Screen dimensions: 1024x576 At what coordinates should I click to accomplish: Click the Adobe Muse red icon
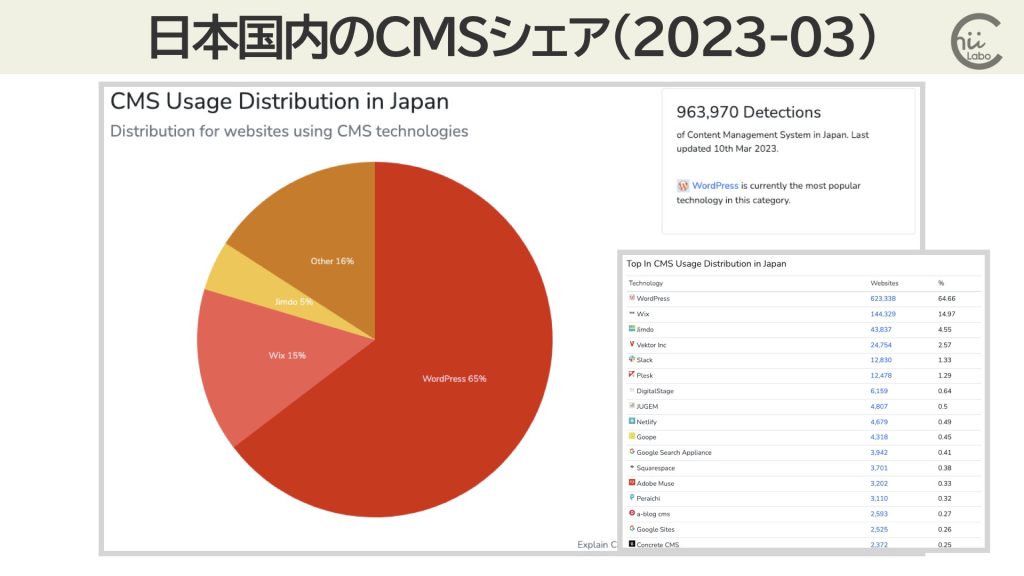pos(632,483)
